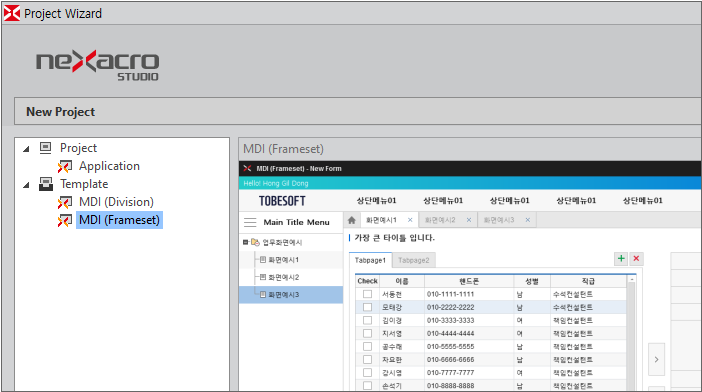Select the Application tree item
702x392 pixels.
tap(109, 166)
